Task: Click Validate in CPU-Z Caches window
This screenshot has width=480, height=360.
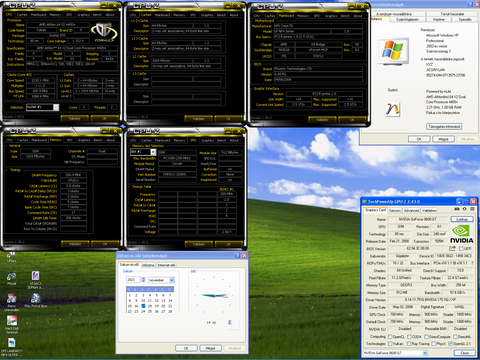Action: click(198, 119)
